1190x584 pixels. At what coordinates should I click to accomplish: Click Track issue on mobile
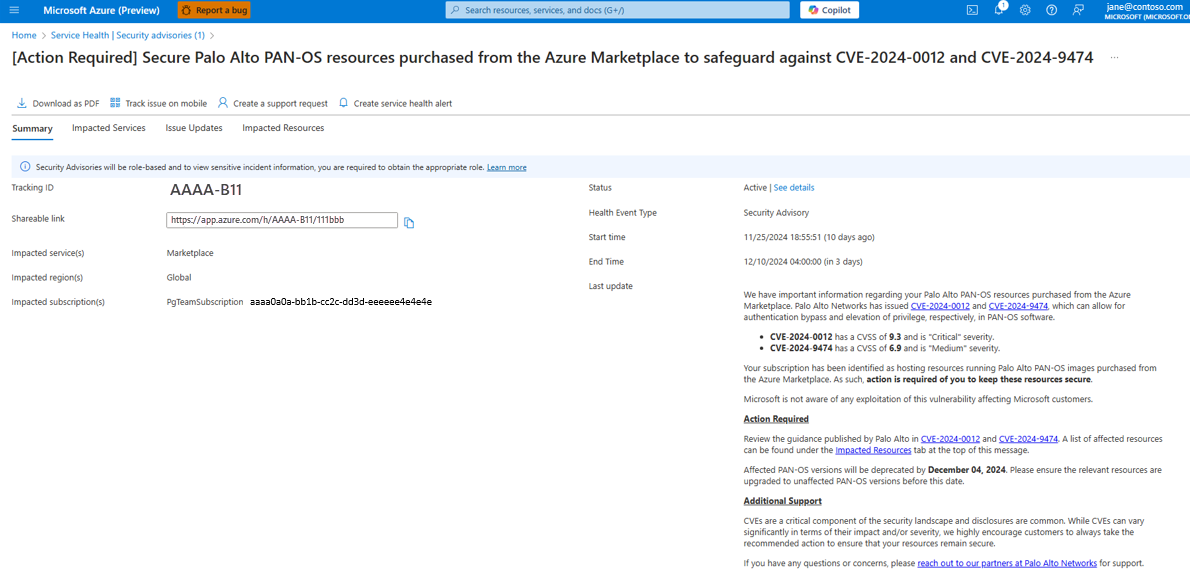(158, 103)
